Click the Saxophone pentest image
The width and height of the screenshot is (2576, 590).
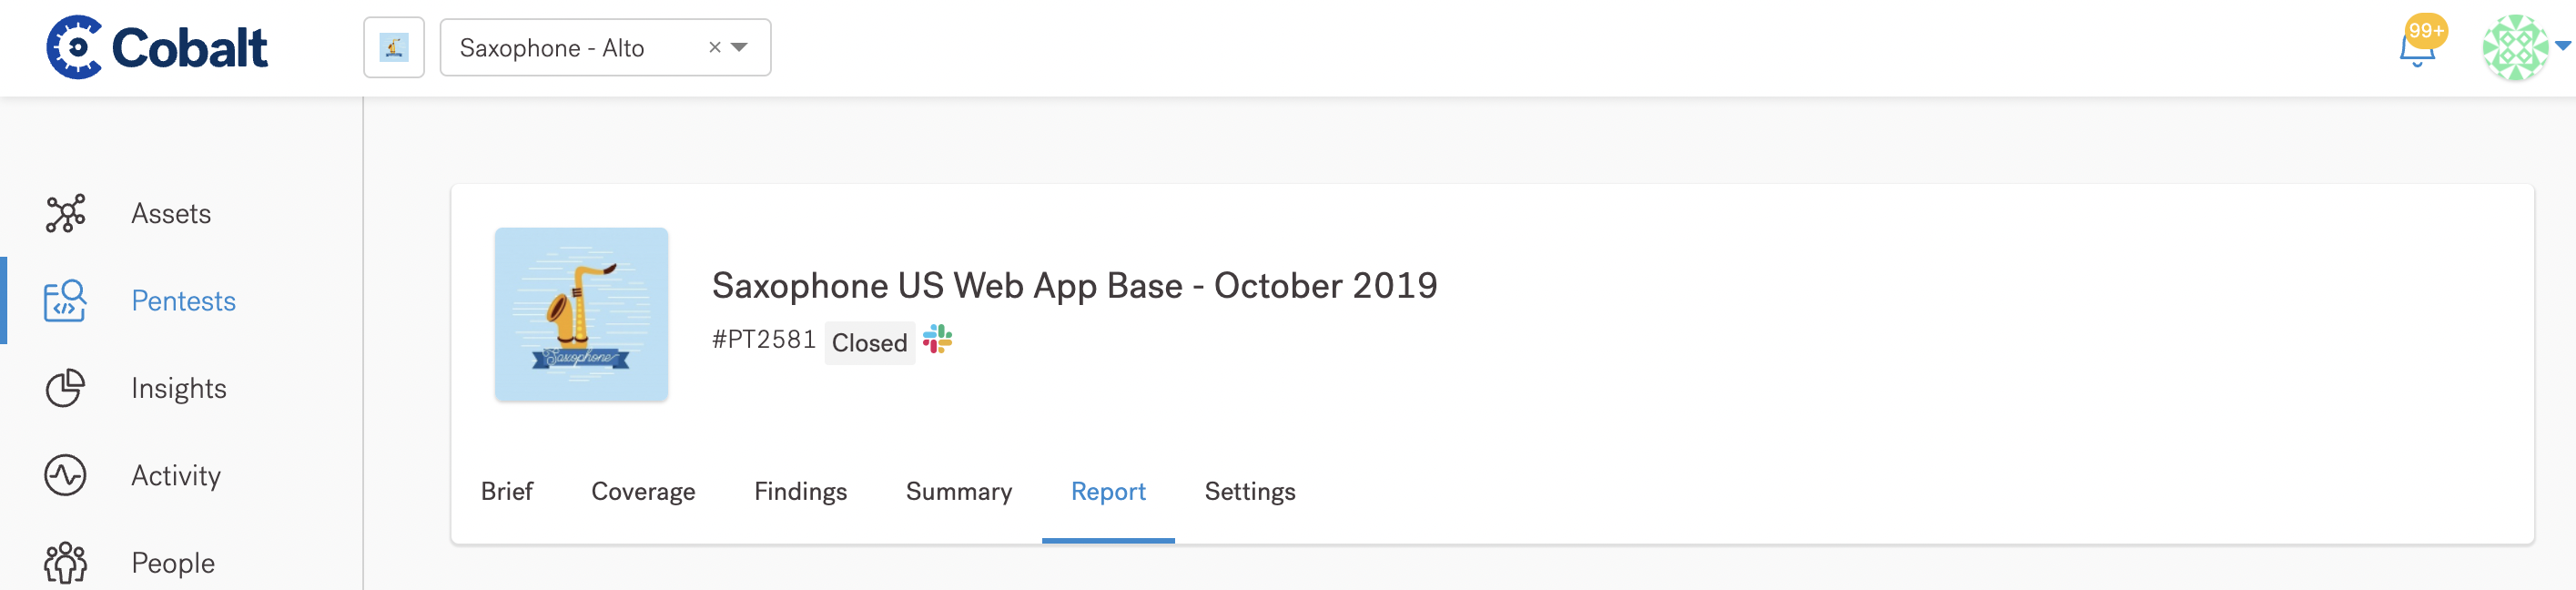tap(581, 314)
